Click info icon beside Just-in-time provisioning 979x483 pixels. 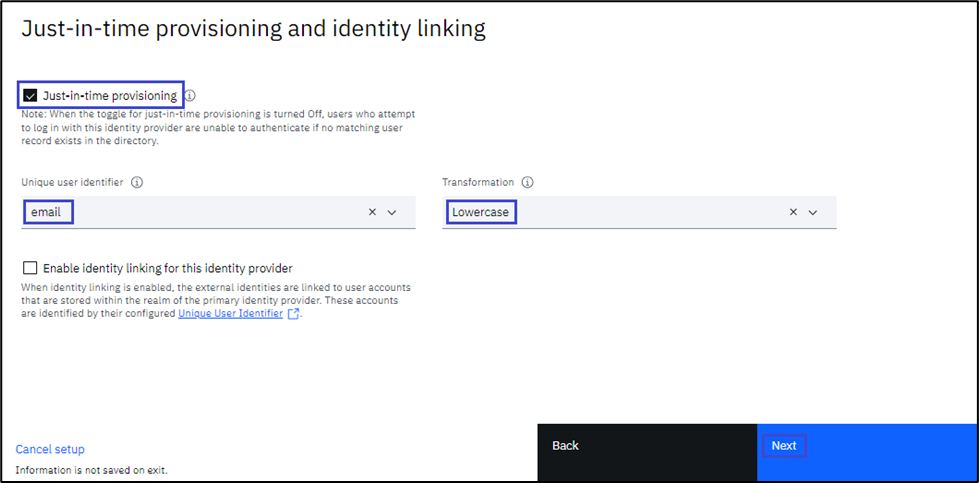[190, 96]
